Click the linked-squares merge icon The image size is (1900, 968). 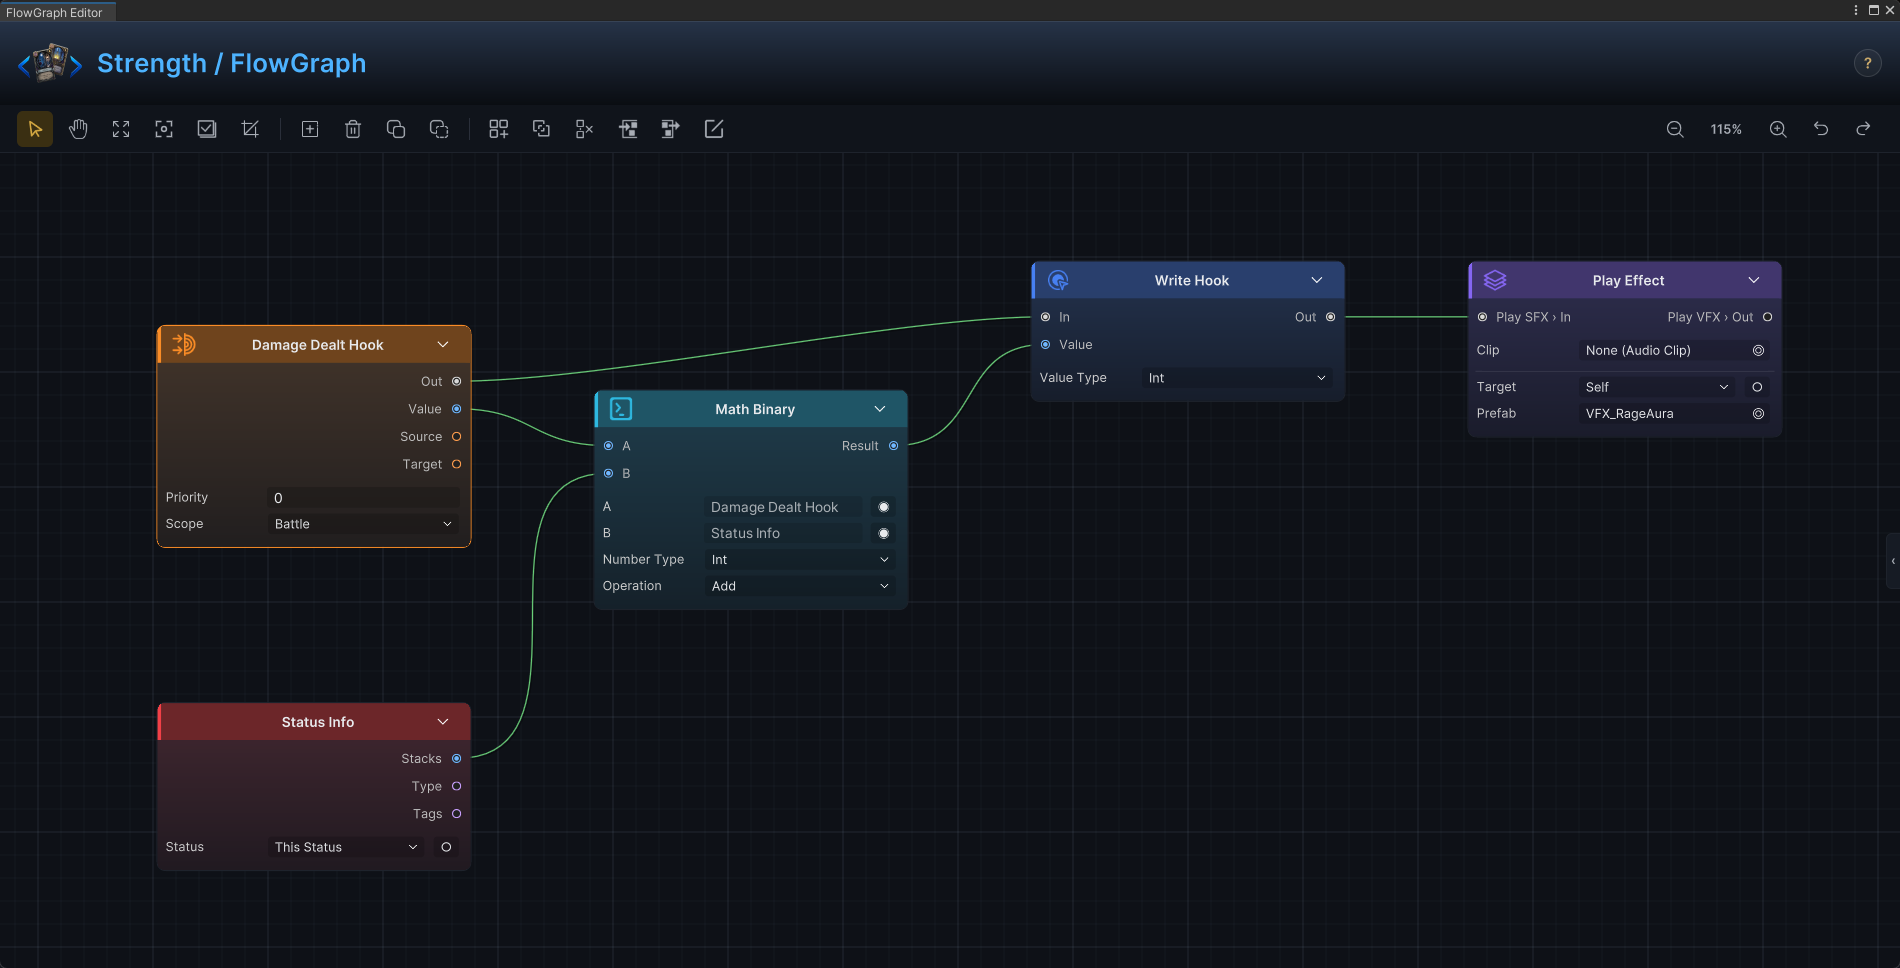tap(541, 129)
